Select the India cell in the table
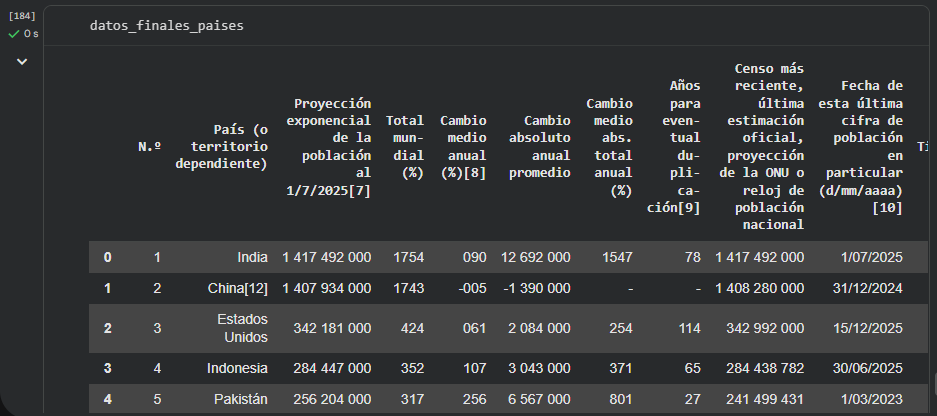Image resolution: width=937 pixels, height=416 pixels. (x=252, y=257)
